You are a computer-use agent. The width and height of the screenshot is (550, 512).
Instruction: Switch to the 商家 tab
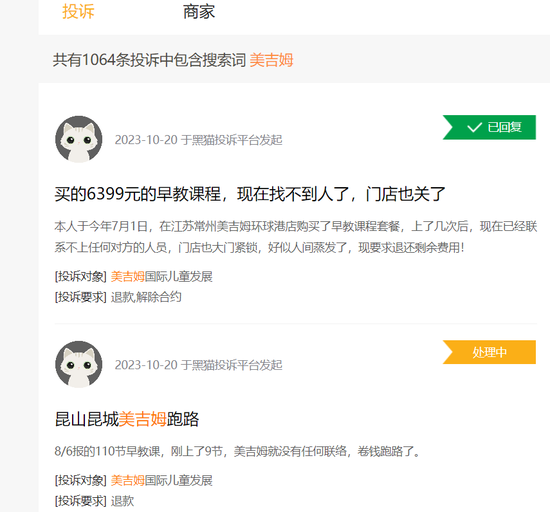click(199, 12)
